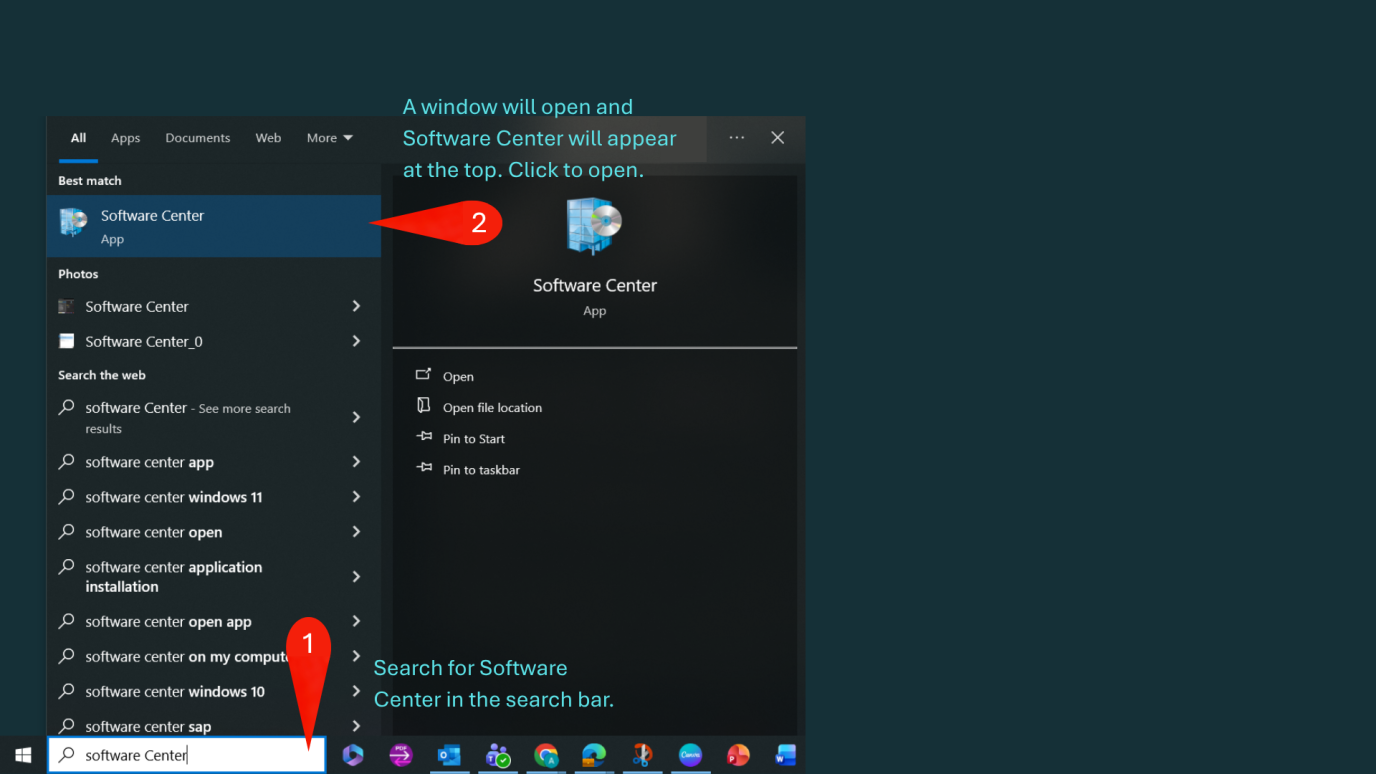Click the Copilot icon in the taskbar
The width and height of the screenshot is (1376, 774).
tap(353, 755)
